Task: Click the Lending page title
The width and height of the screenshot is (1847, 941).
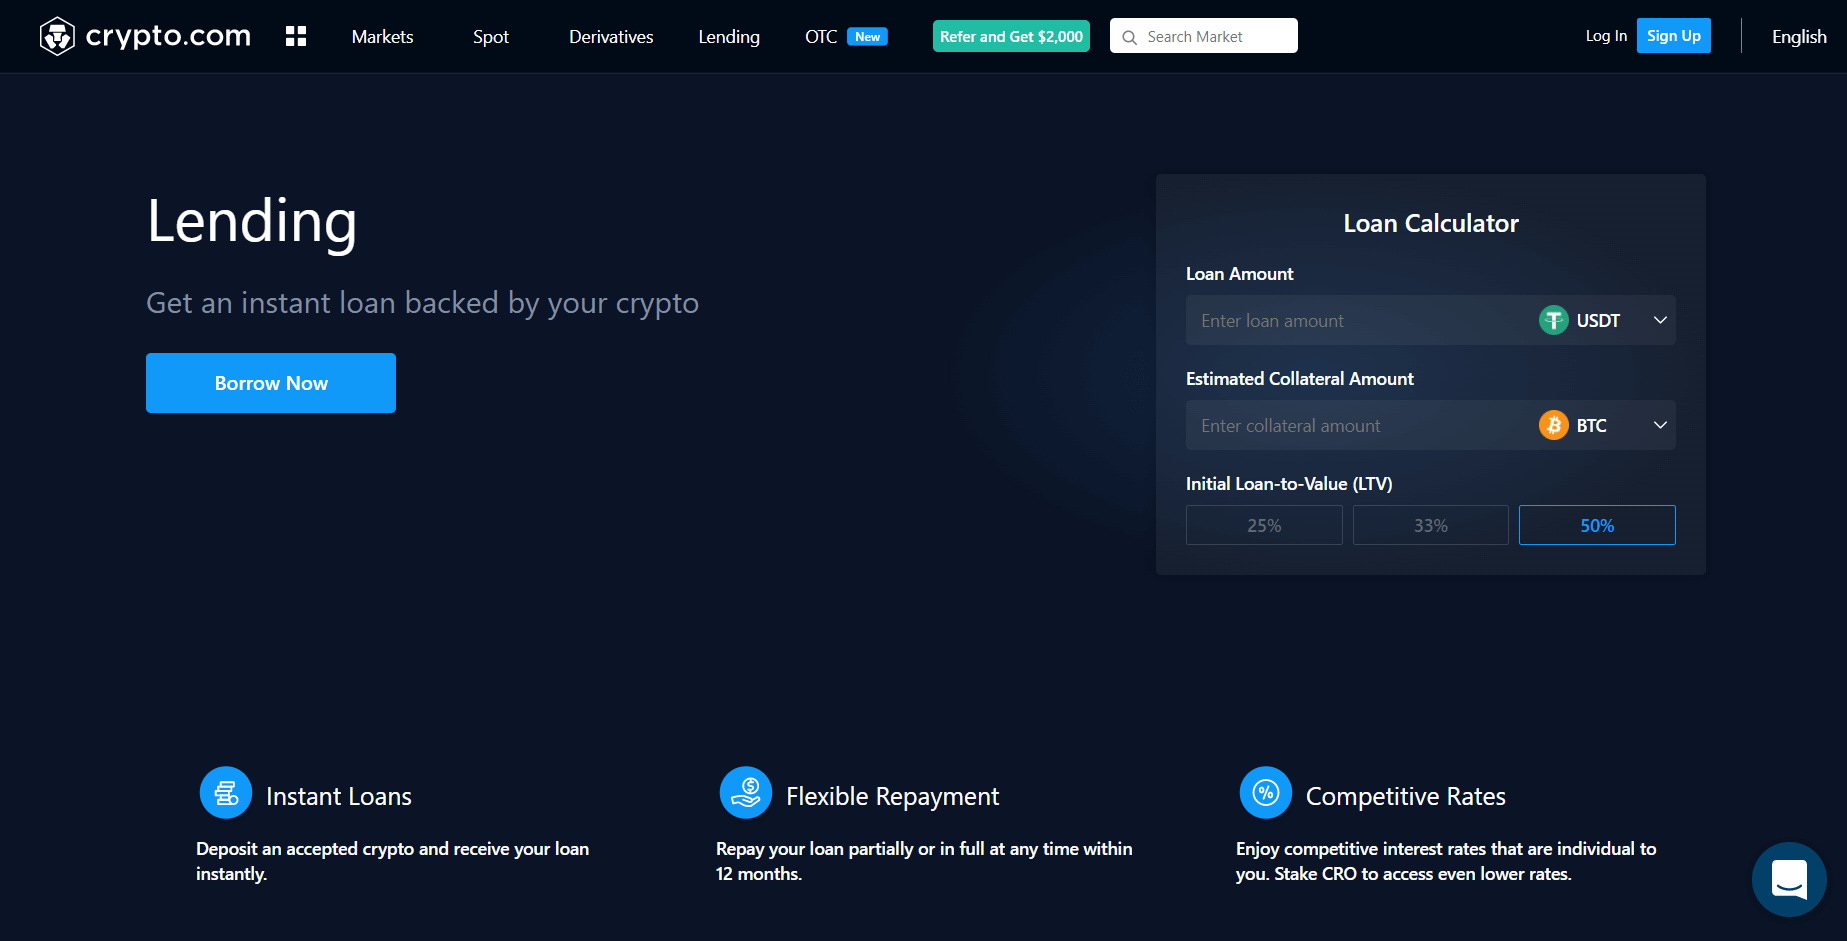Action: pos(252,222)
